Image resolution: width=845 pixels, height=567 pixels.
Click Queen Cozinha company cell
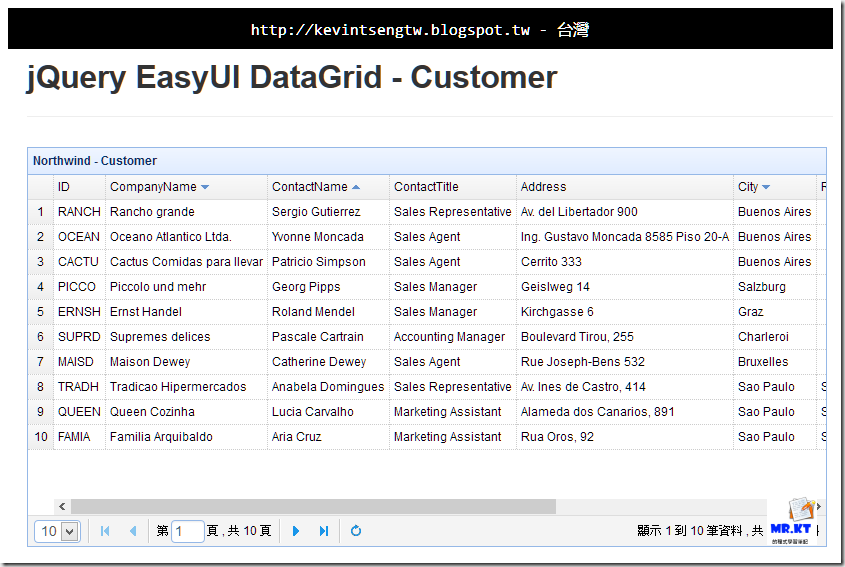point(186,412)
